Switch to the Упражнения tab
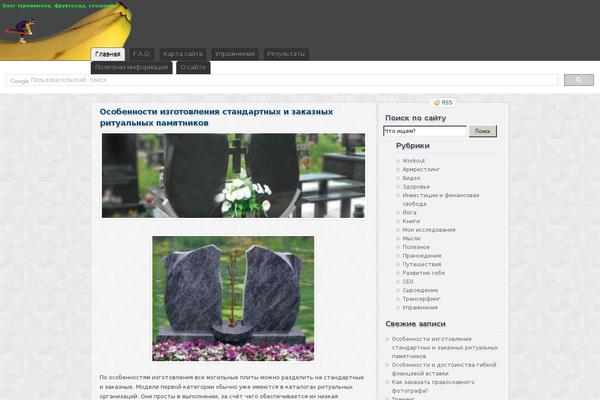The image size is (600, 400). [235, 54]
